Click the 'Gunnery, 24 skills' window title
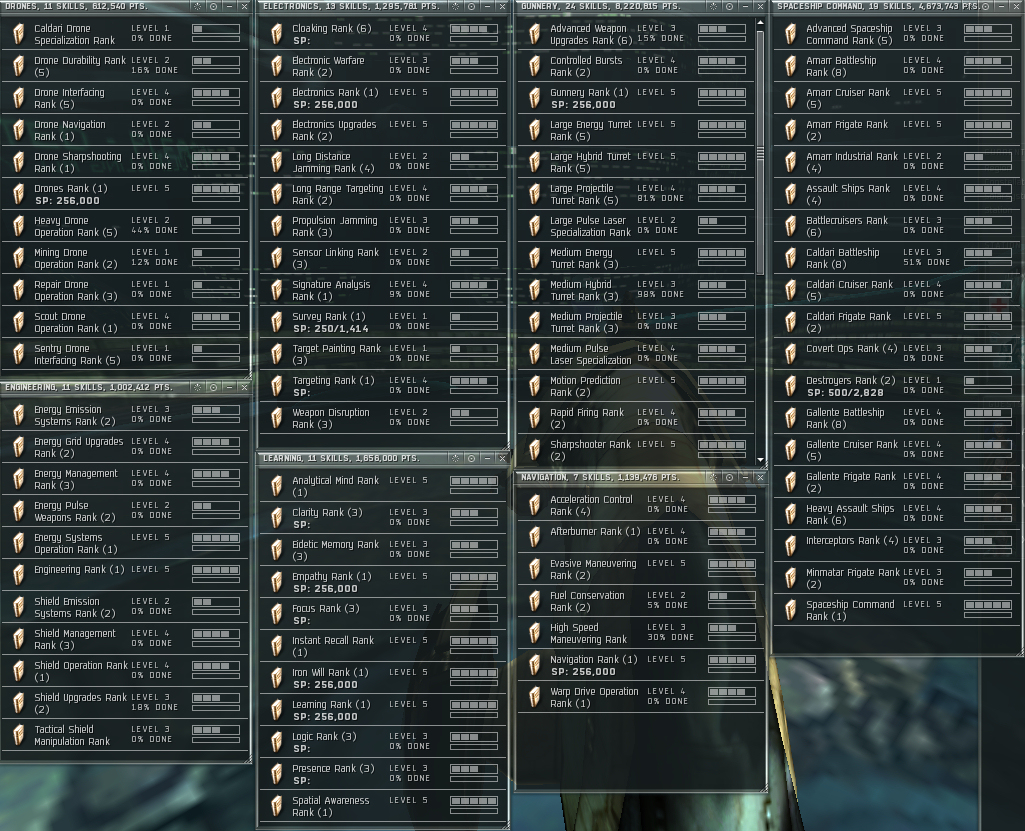The width and height of the screenshot is (1025, 831). pos(601,6)
